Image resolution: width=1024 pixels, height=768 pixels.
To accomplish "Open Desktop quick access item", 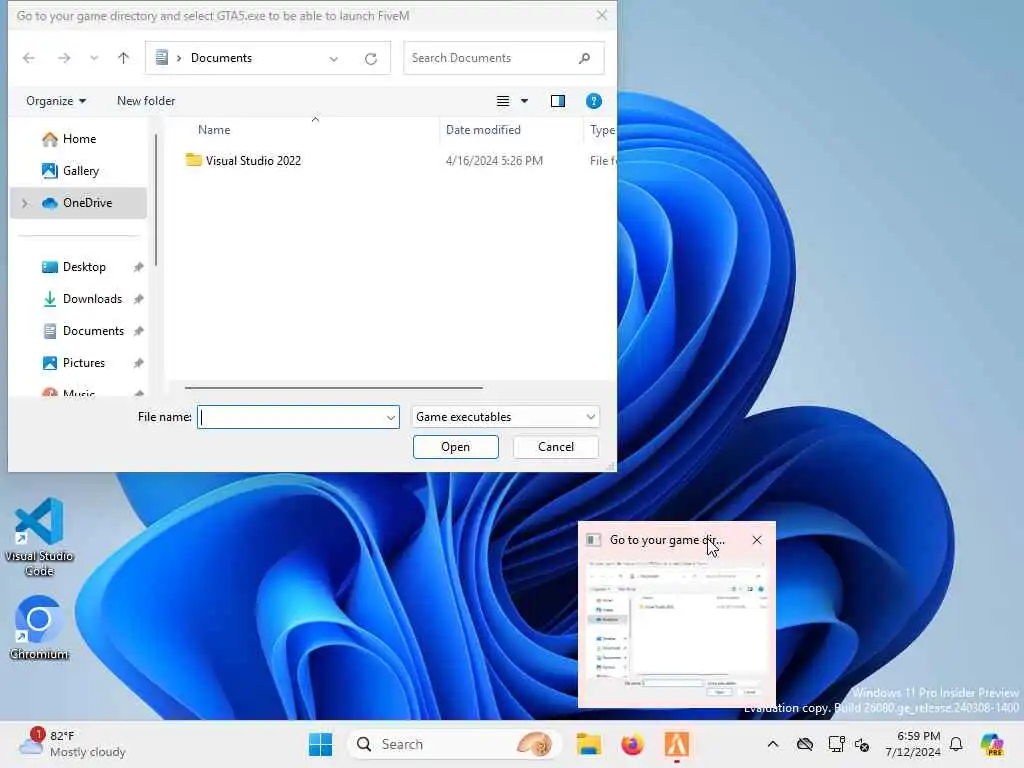I will (84, 267).
